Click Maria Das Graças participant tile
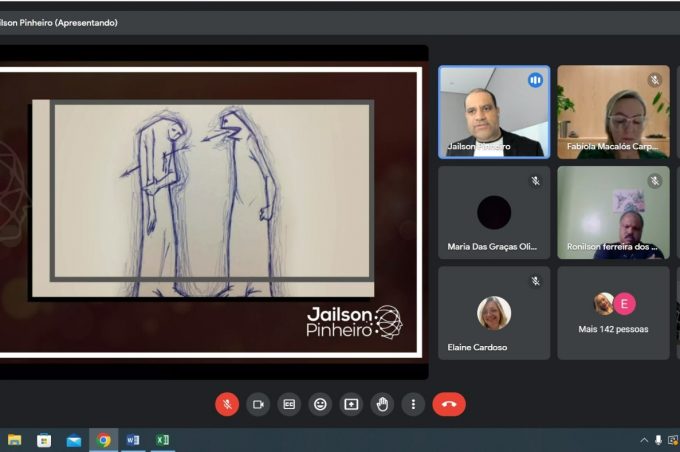The height and width of the screenshot is (452, 680). pos(494,212)
